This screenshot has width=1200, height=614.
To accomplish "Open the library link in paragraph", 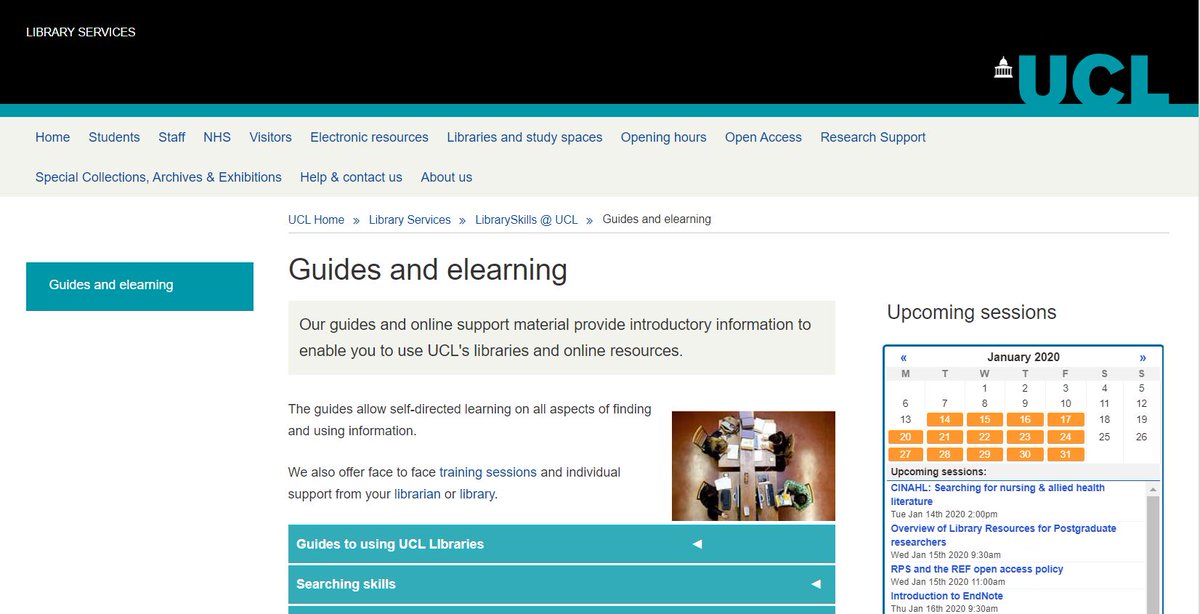I will coord(477,494).
